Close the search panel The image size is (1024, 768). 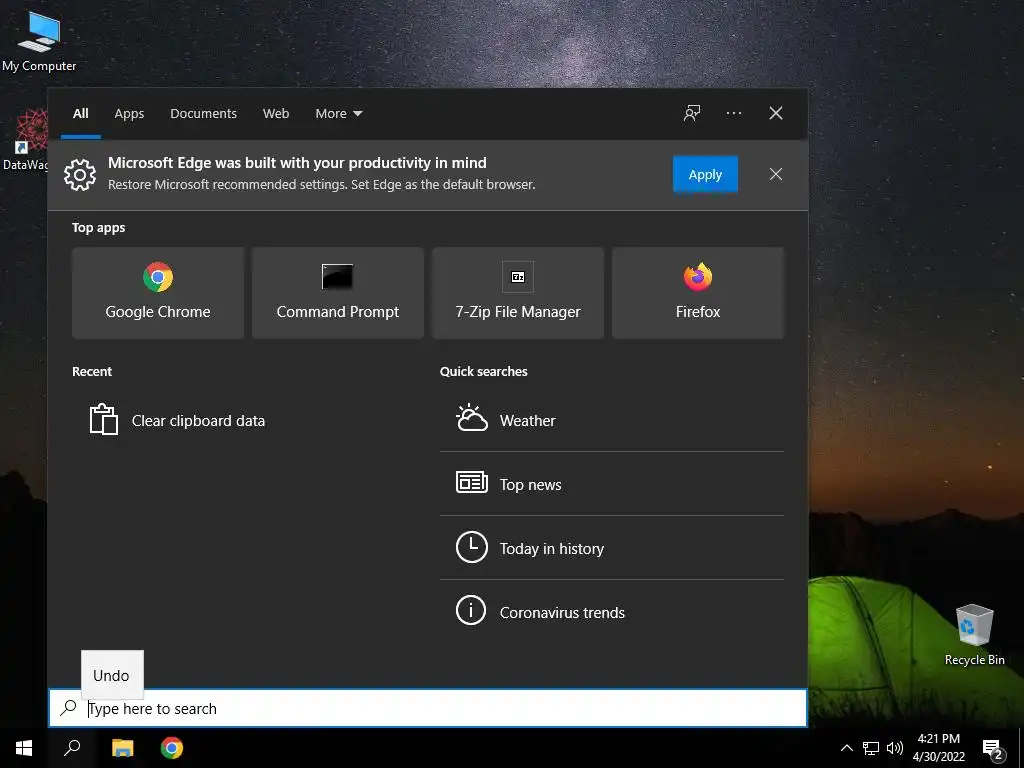click(x=776, y=113)
